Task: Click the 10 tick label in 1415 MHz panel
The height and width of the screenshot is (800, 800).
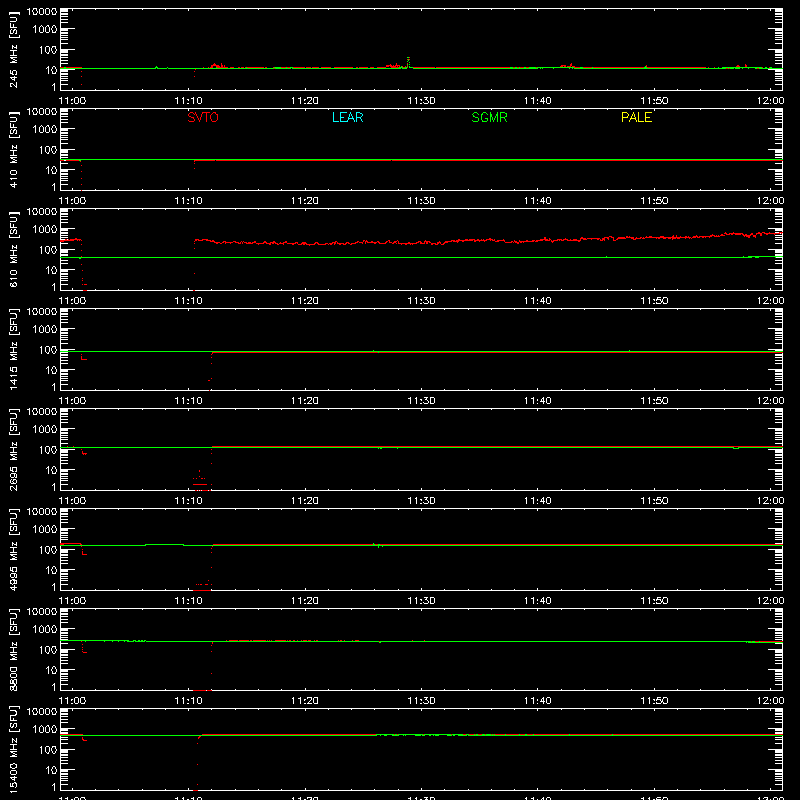Action: (51, 370)
